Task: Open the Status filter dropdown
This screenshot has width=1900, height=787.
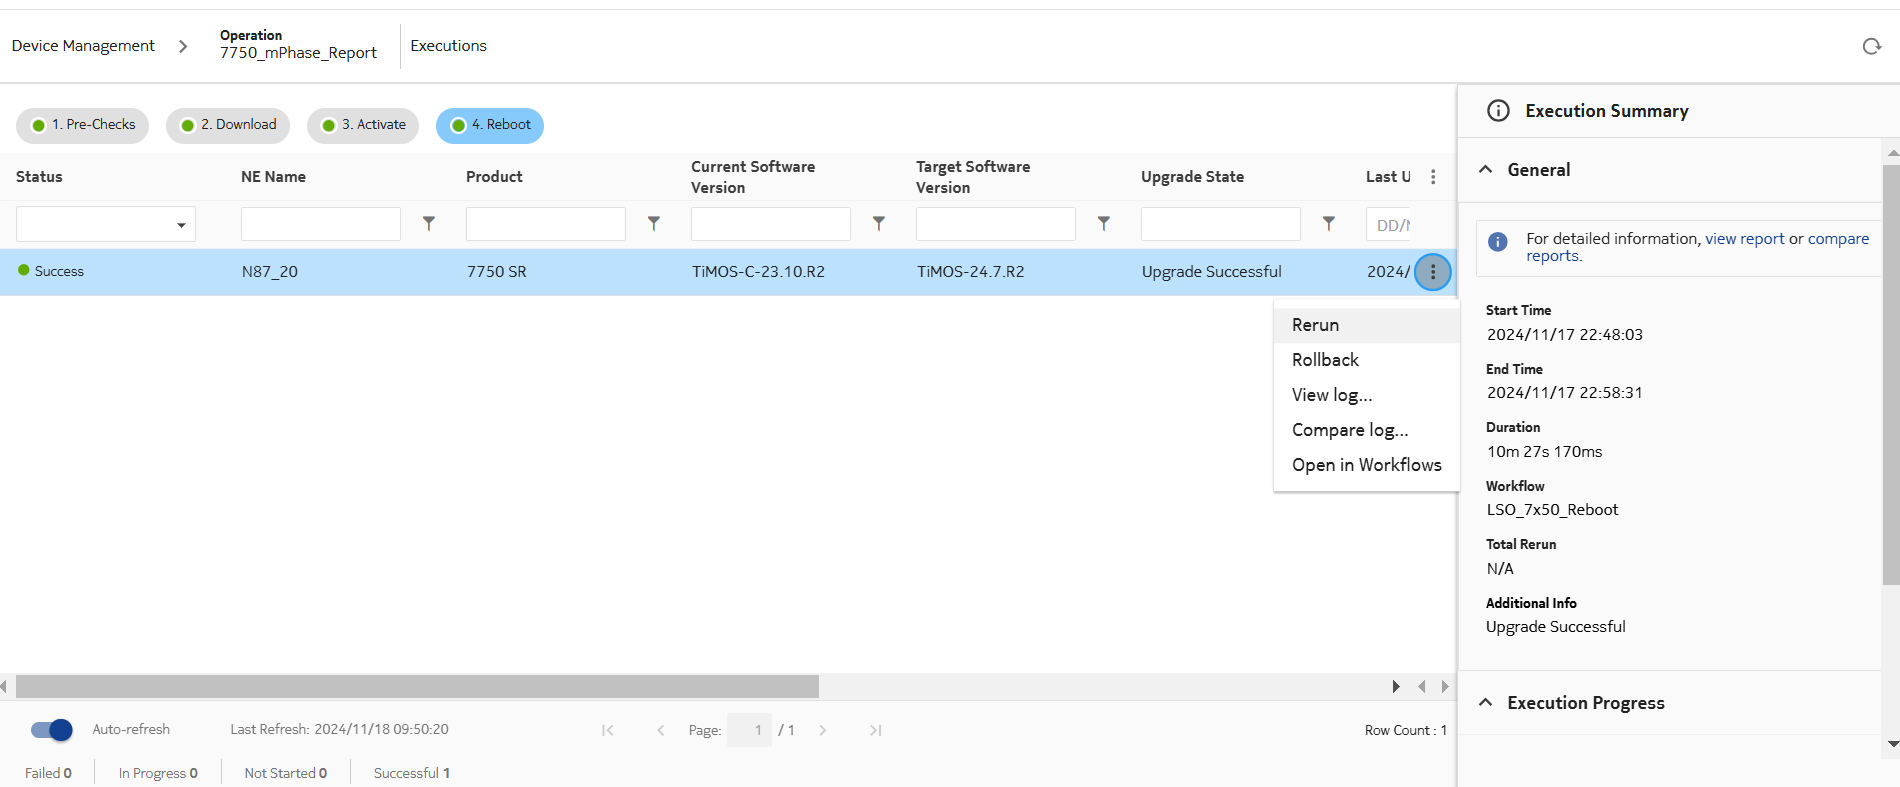Action: pos(105,224)
